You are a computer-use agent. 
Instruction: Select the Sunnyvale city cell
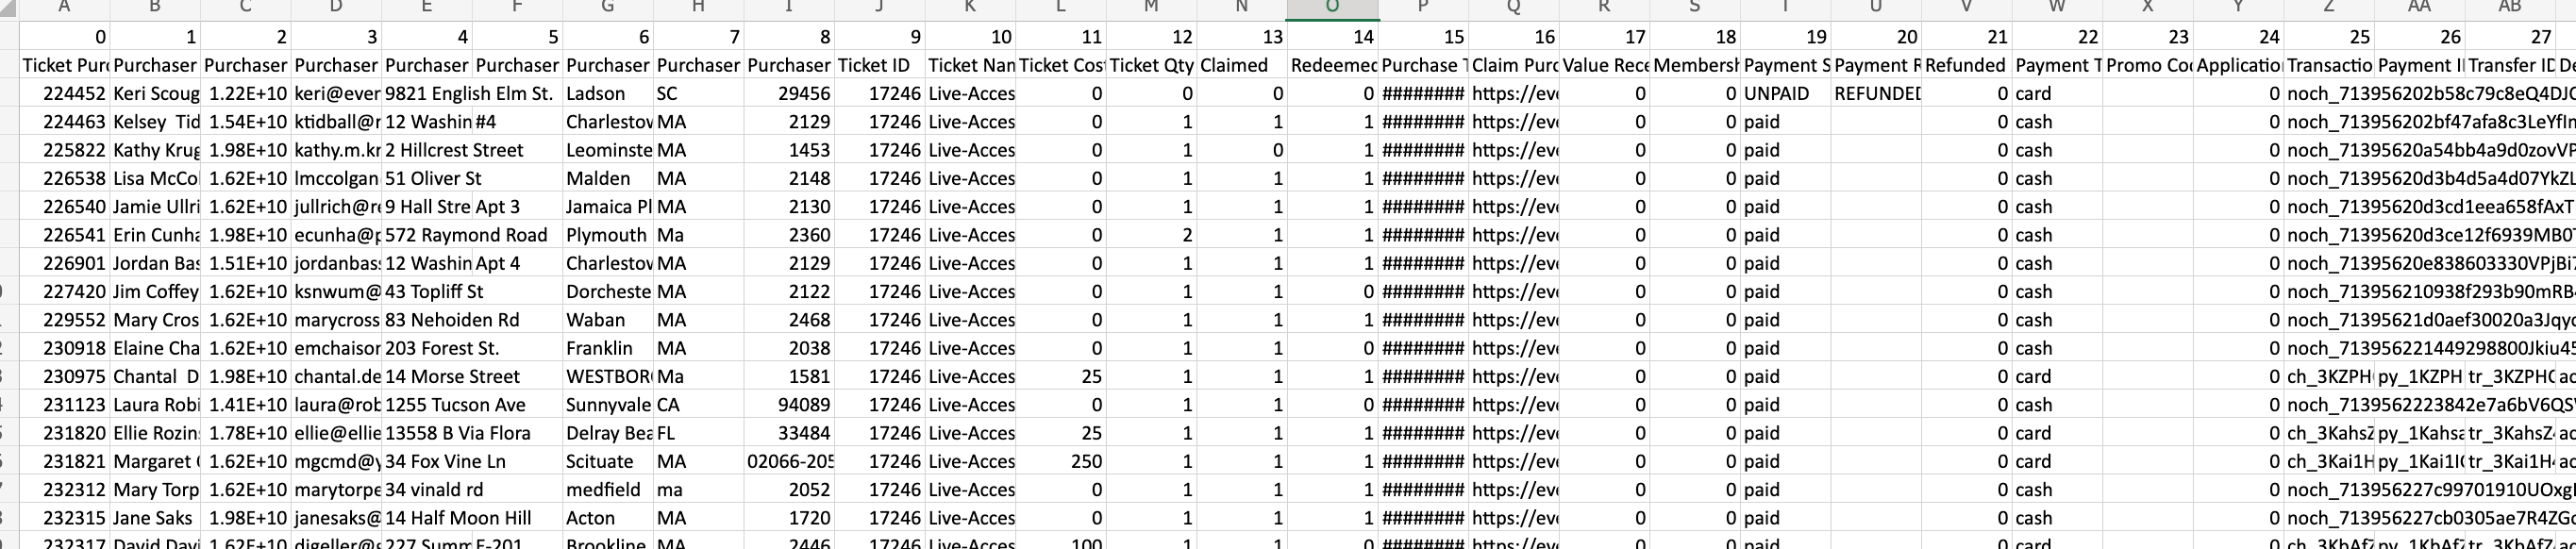(x=608, y=405)
